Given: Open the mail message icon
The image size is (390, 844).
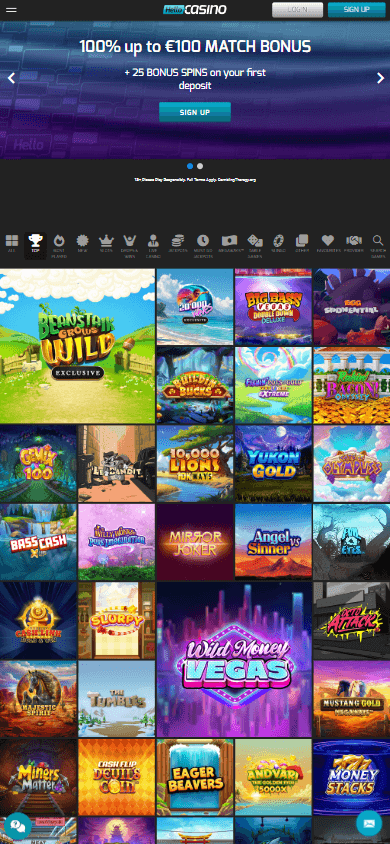Looking at the screenshot, I should tap(369, 824).
